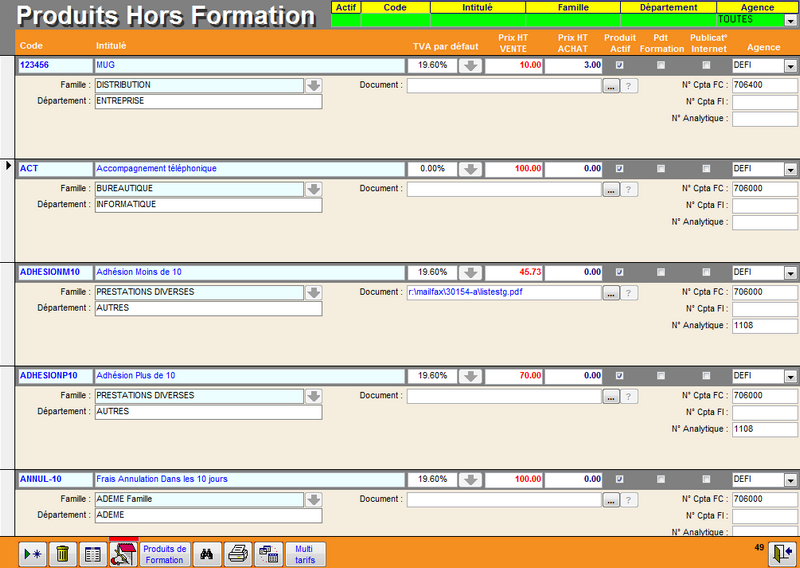Open the Agence dropdown for MUG product
Screen dimensions: 800x568
point(790,66)
